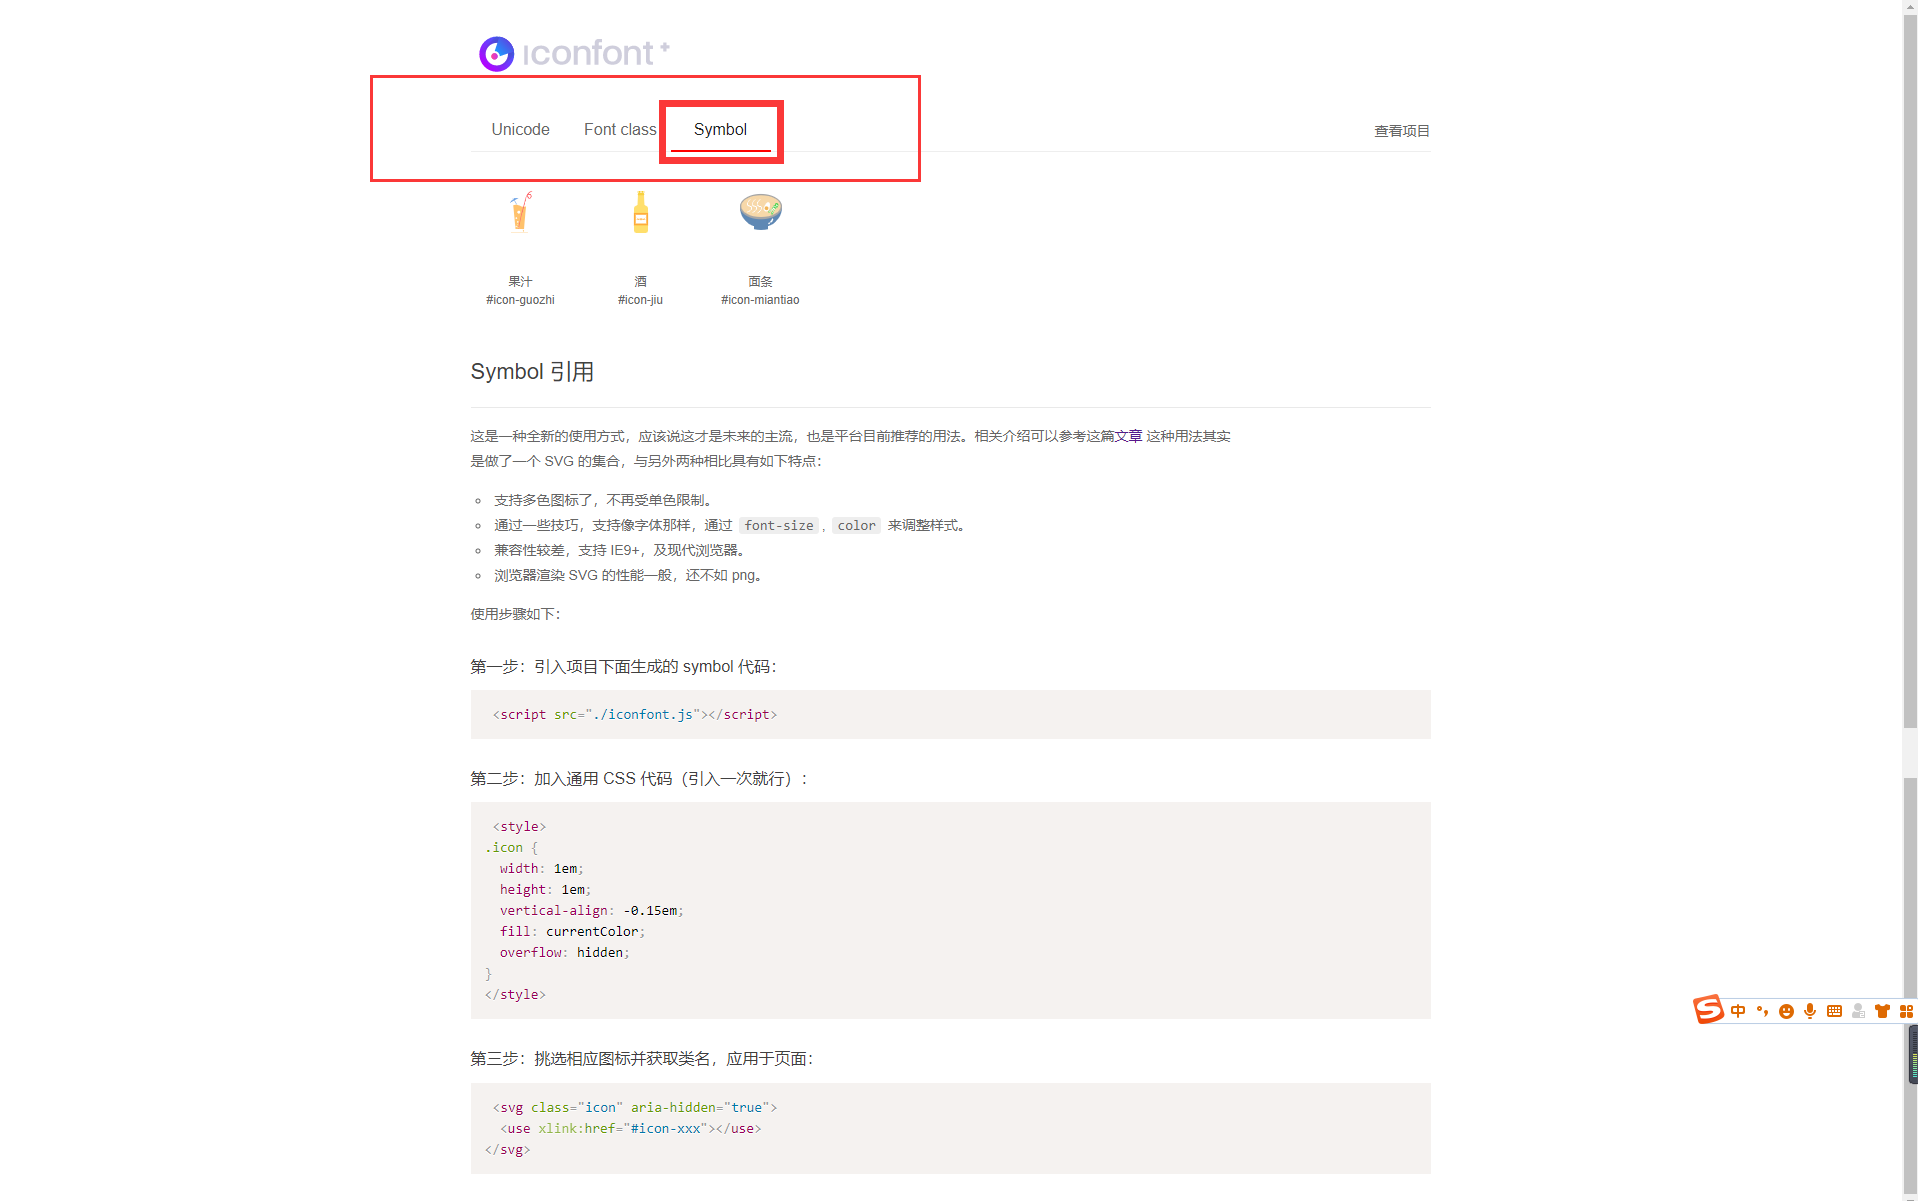The image size is (1918, 1201).
Task: Click the script src iconfont.js code line
Action: [x=635, y=714]
